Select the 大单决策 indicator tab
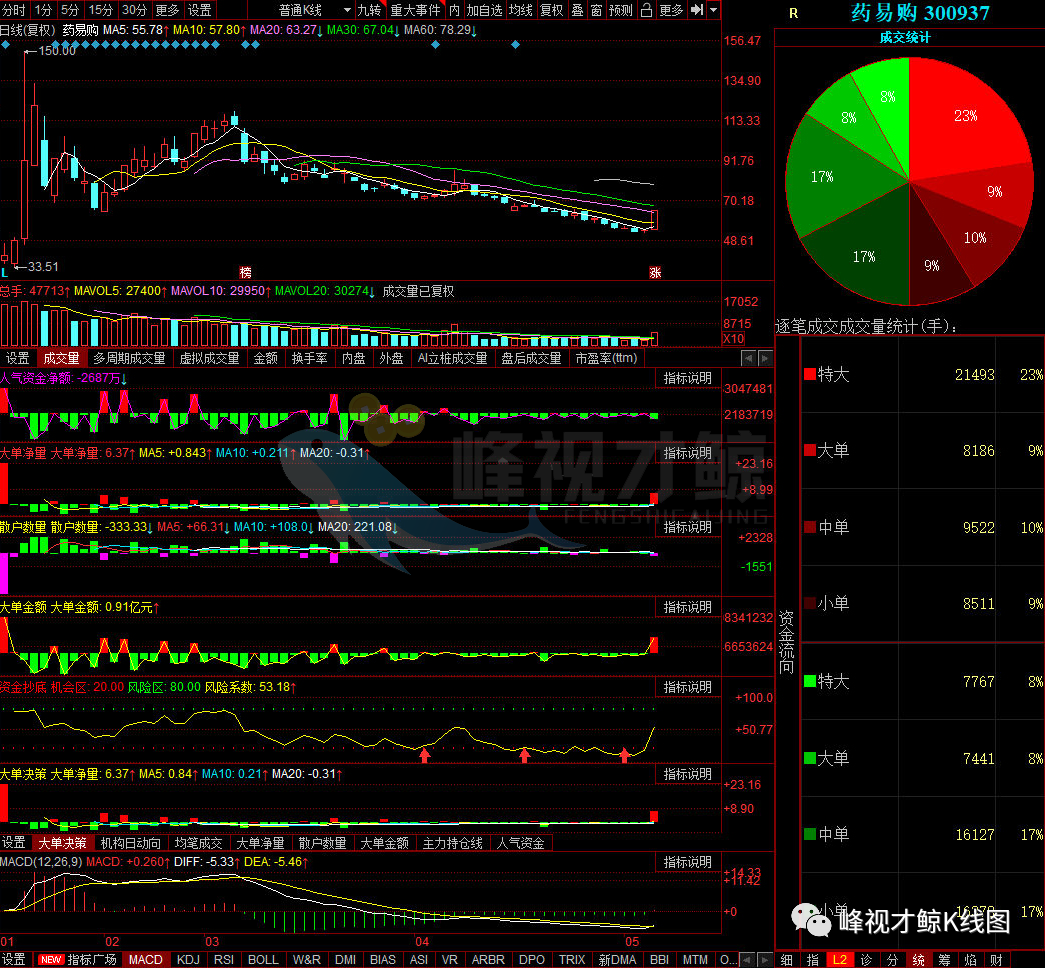The width and height of the screenshot is (1045, 968). [63, 843]
